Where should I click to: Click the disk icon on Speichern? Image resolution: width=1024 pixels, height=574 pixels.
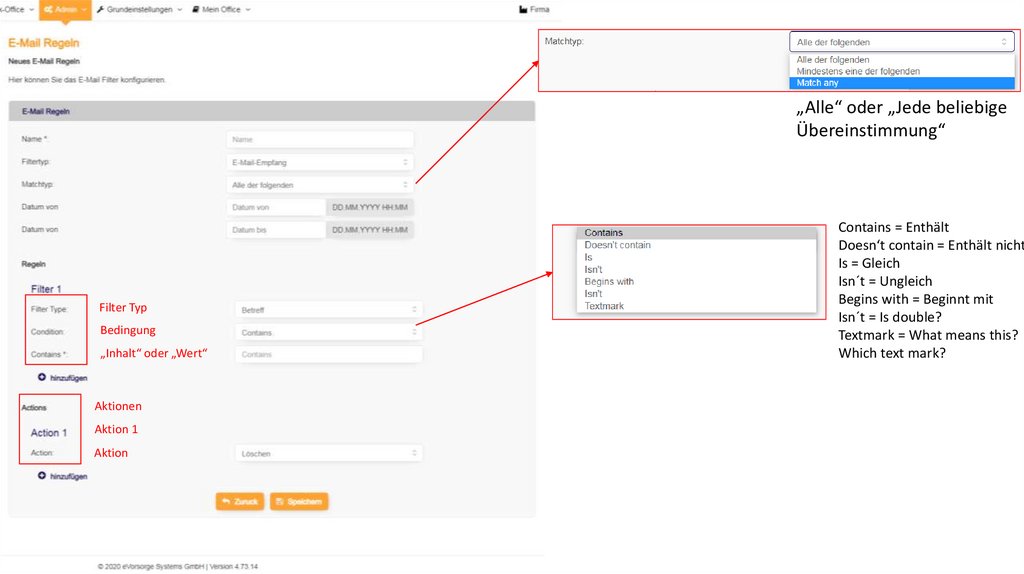[281, 501]
